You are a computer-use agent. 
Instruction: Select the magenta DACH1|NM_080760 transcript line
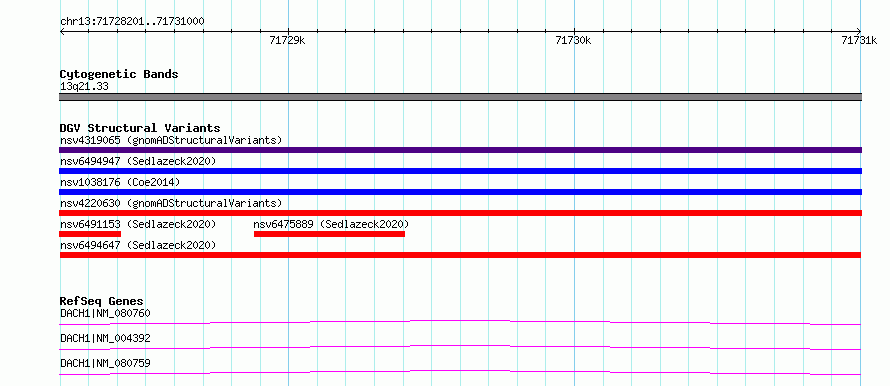(x=460, y=322)
